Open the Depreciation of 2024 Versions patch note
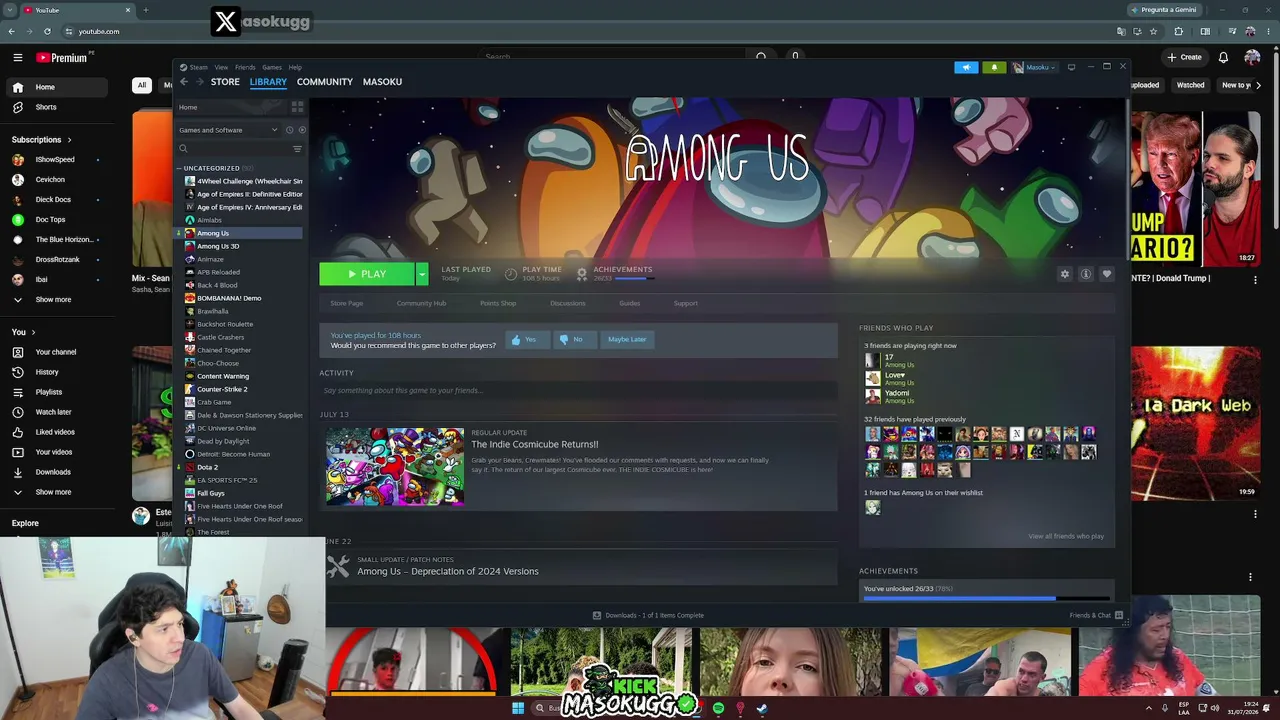This screenshot has height=720, width=1280. (x=448, y=572)
